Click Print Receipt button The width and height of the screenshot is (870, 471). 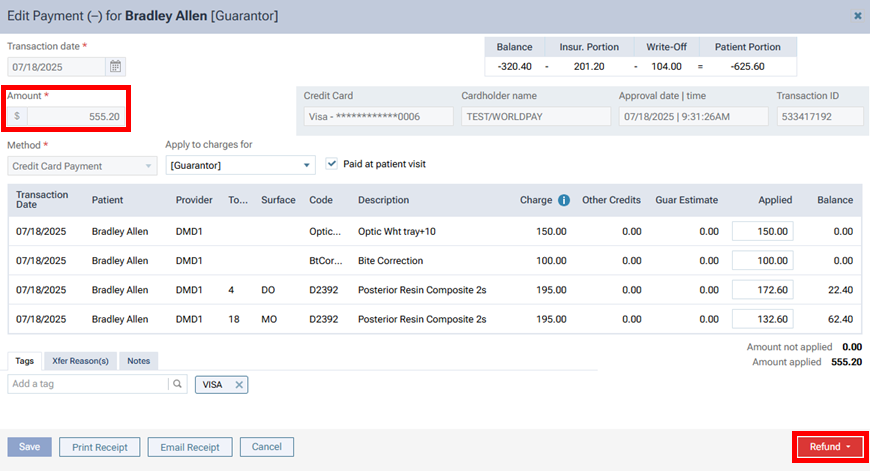[x=100, y=447]
